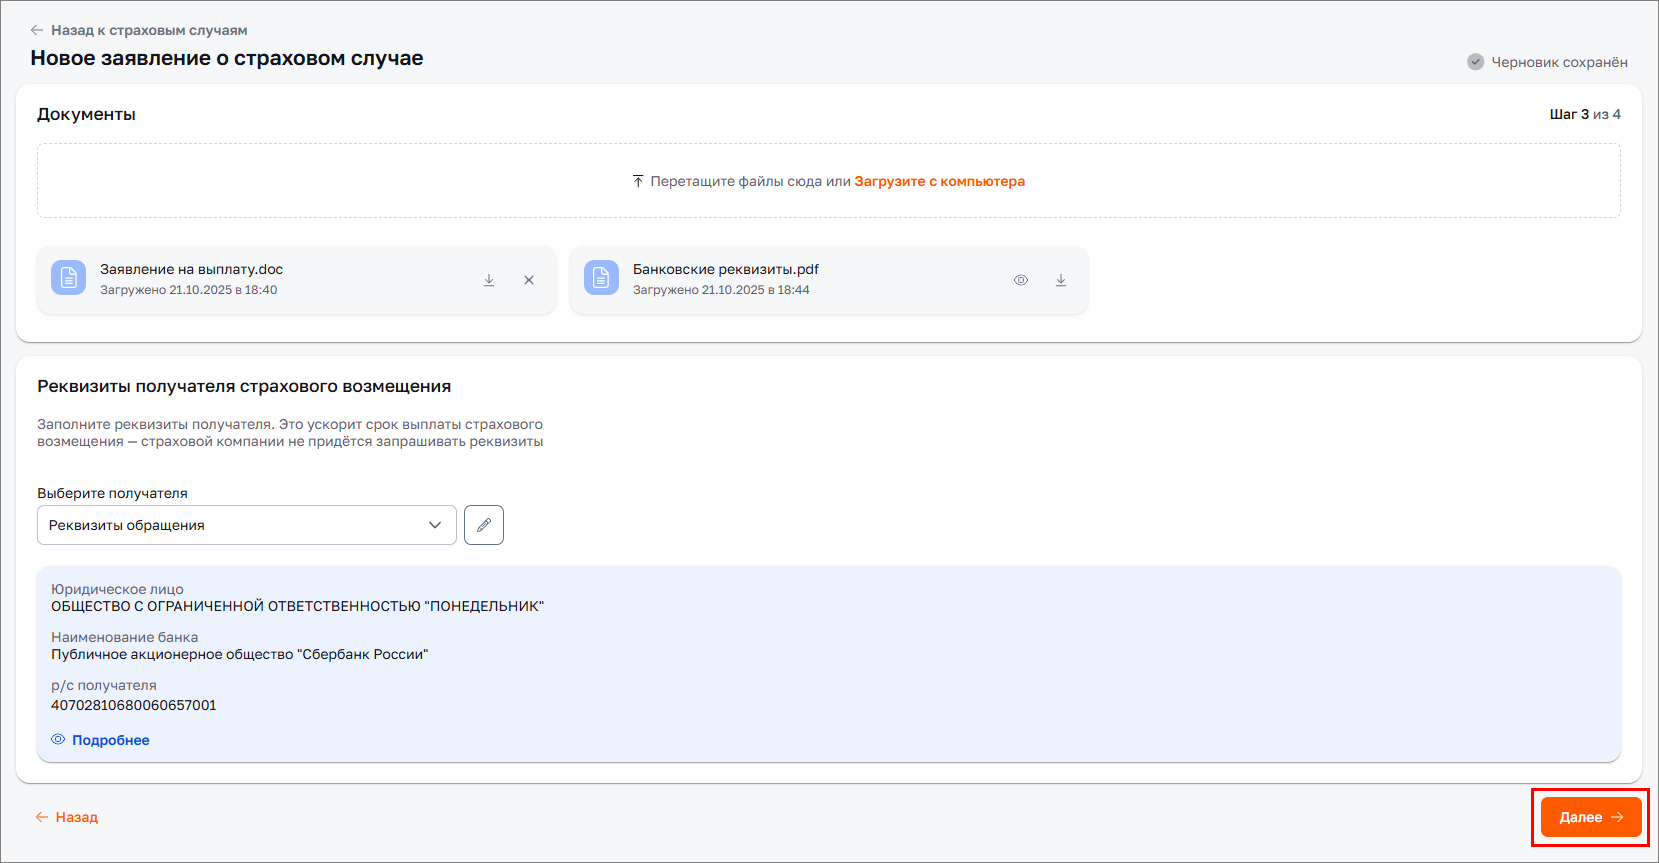
Task: Download the Заявление на выплату.doc file
Action: (x=489, y=280)
